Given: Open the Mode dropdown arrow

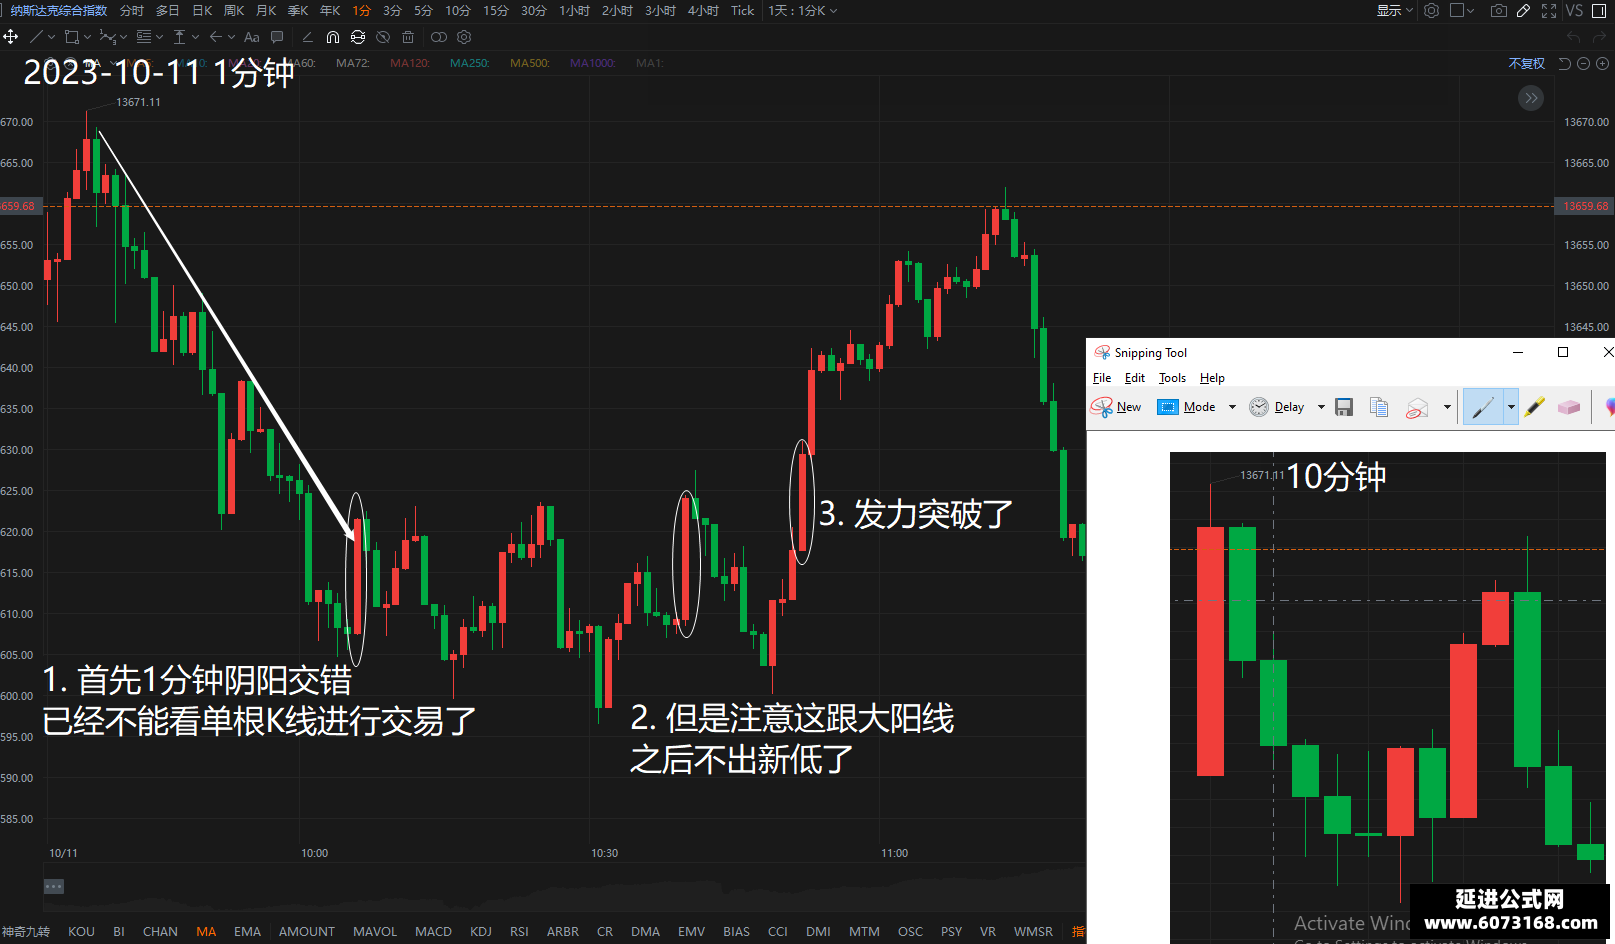Looking at the screenshot, I should [x=1232, y=407].
